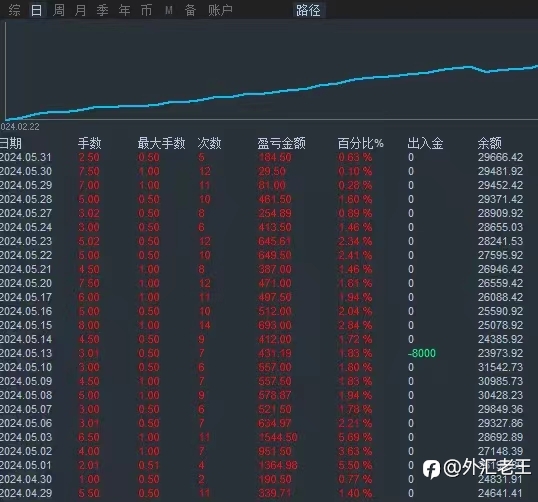Click date 2024.05.15
This screenshot has height=502, width=538.
(x=26, y=325)
